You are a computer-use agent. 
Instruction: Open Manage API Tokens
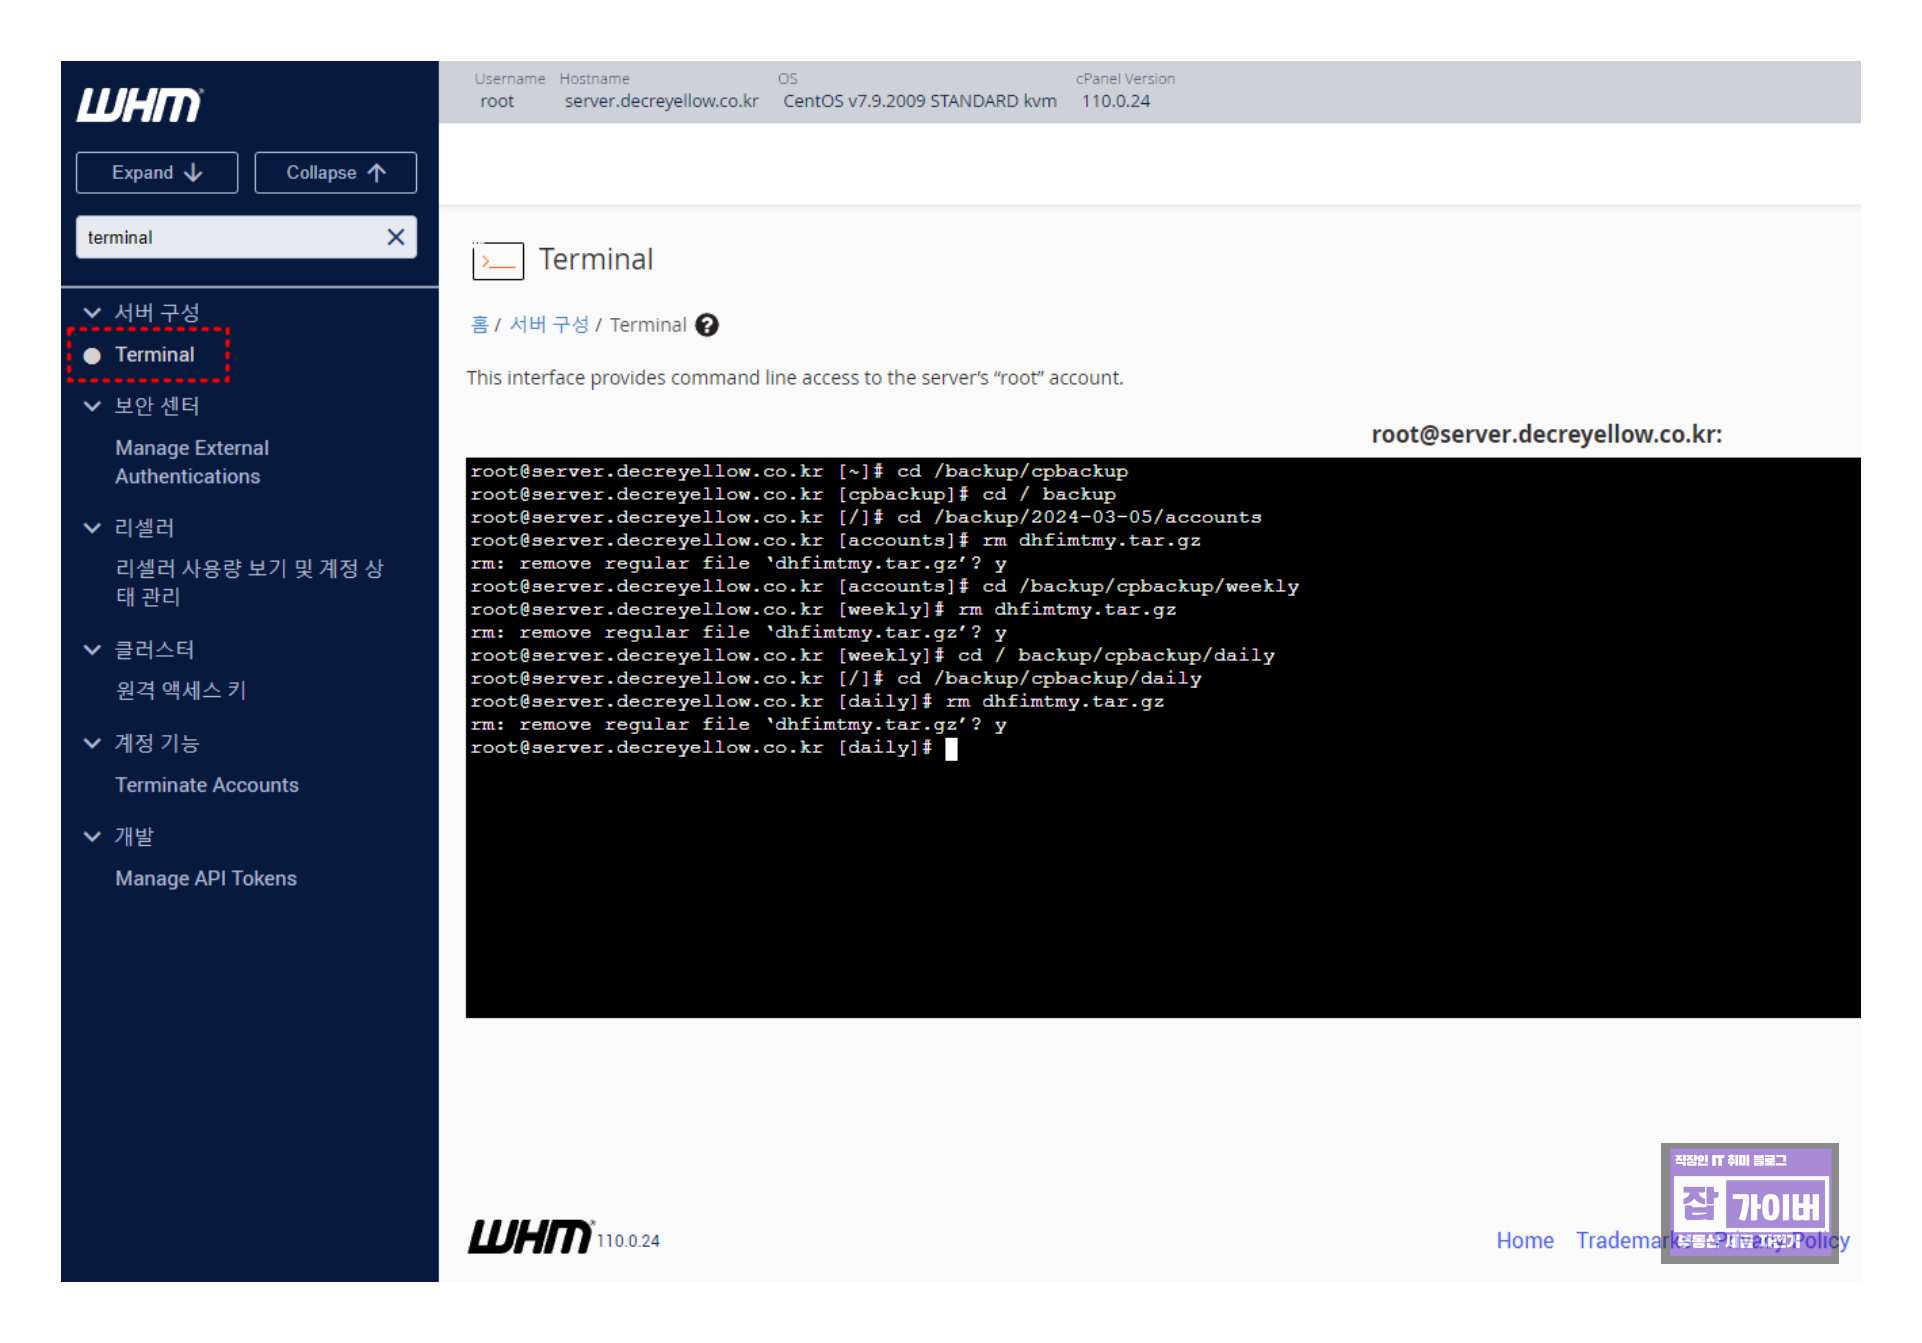[205, 878]
